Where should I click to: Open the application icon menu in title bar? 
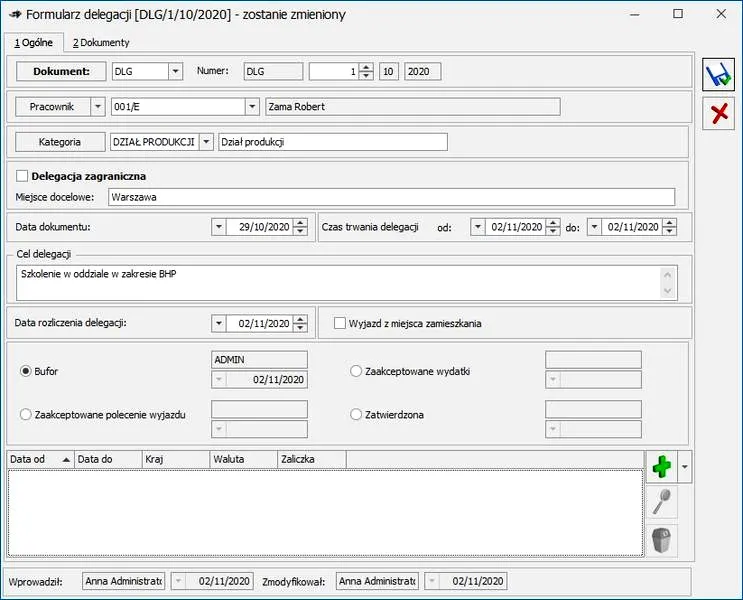15,15
